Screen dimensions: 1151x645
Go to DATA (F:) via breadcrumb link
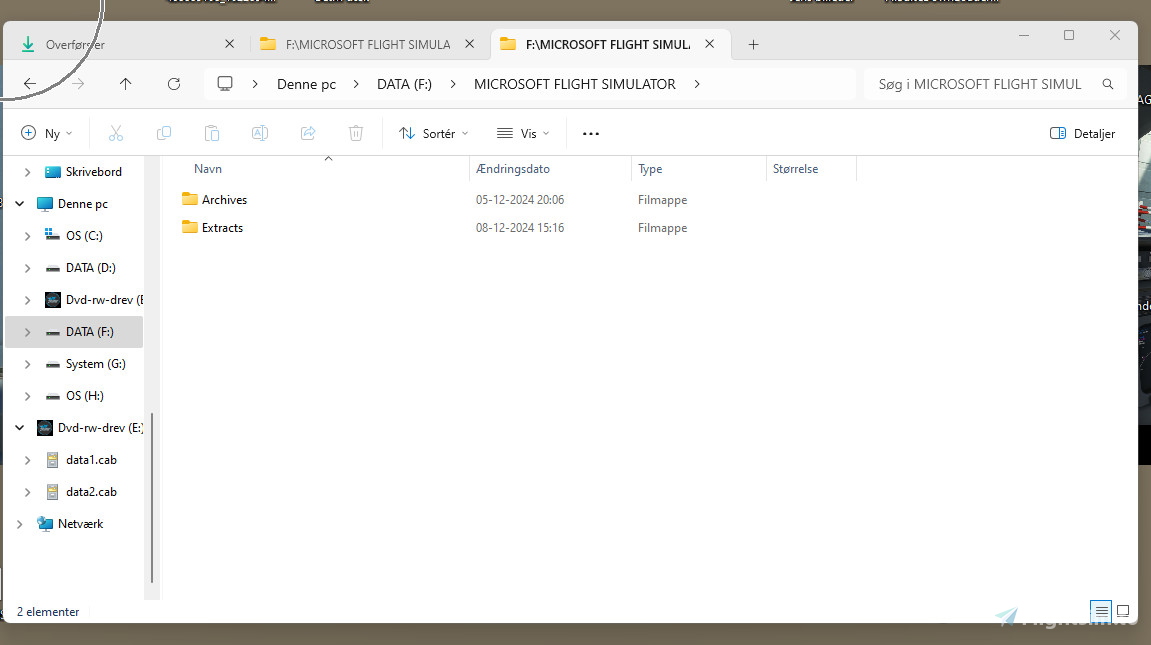[404, 84]
